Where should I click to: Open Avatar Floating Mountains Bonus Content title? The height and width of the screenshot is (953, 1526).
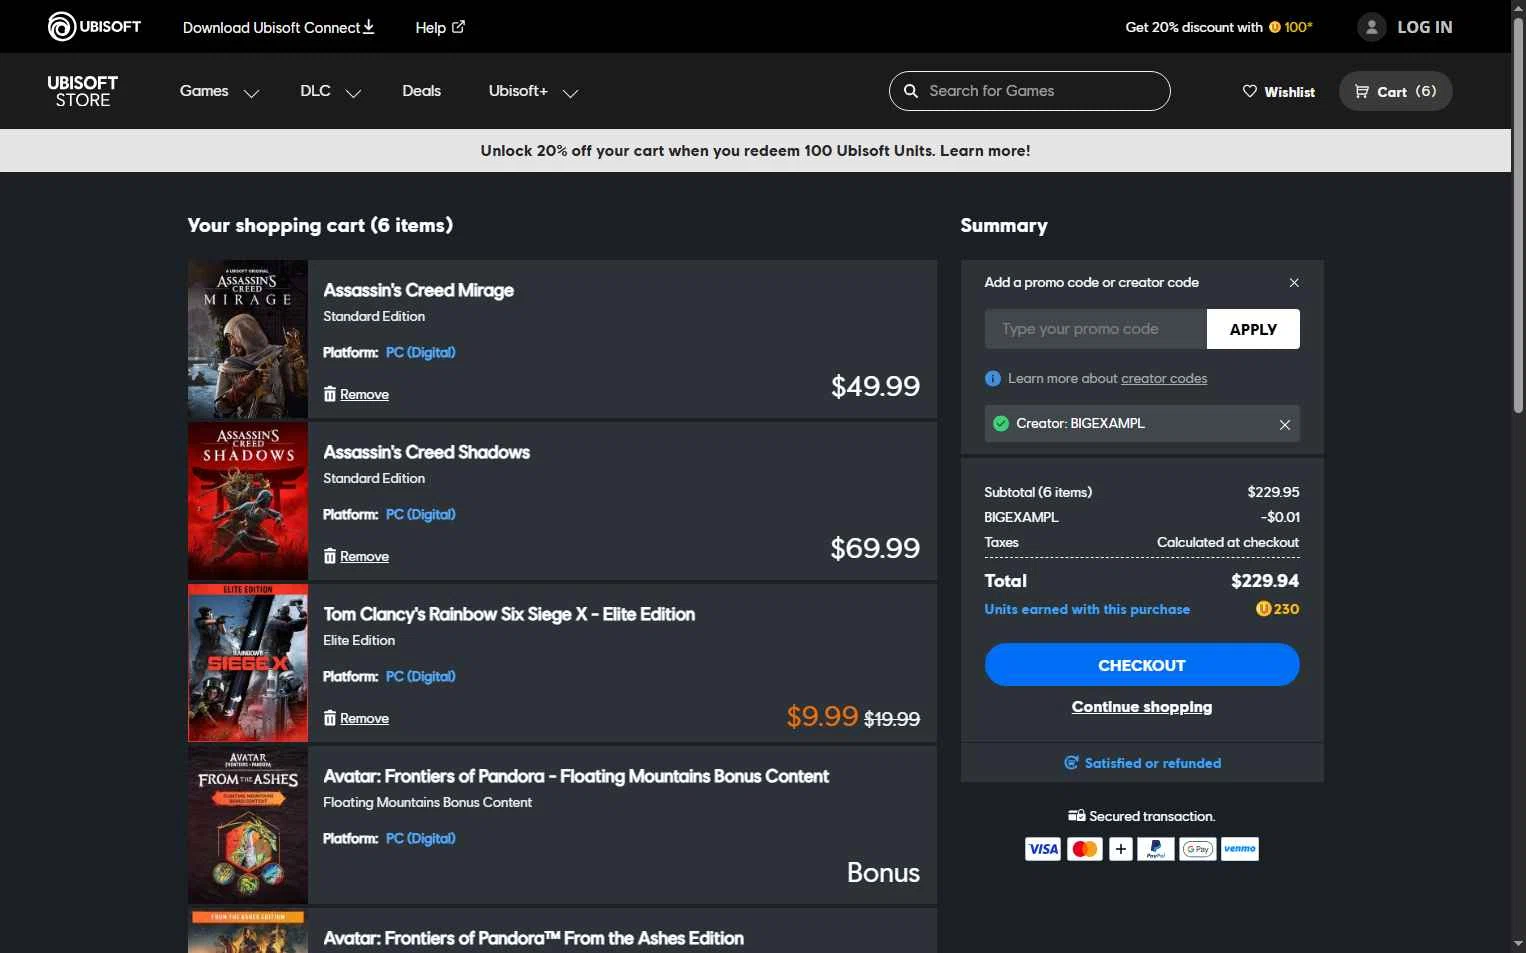pyautogui.click(x=576, y=776)
